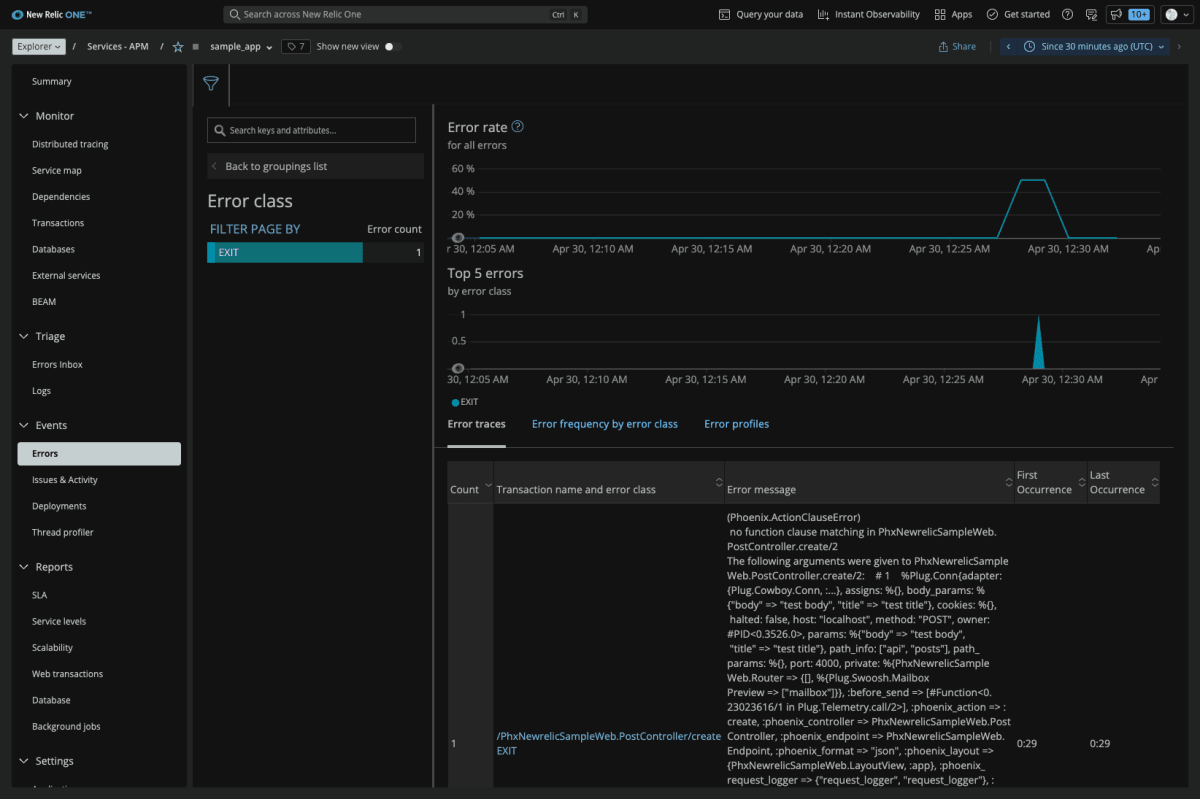The image size is (1200, 799).
Task: Sort Transaction name and error class column
Action: pos(718,483)
